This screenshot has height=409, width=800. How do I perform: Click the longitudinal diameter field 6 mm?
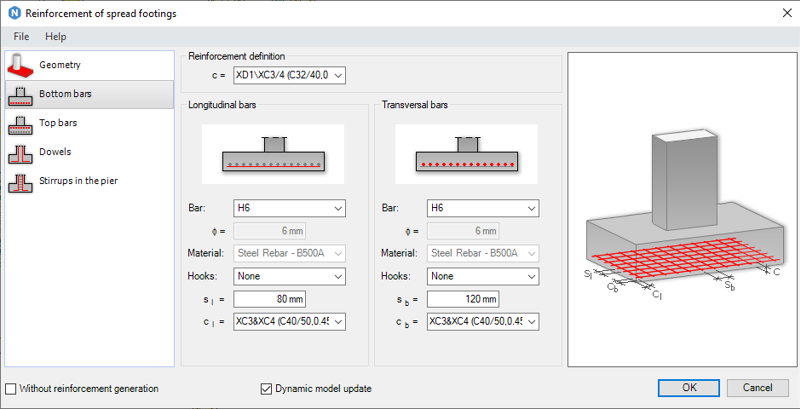[x=269, y=231]
